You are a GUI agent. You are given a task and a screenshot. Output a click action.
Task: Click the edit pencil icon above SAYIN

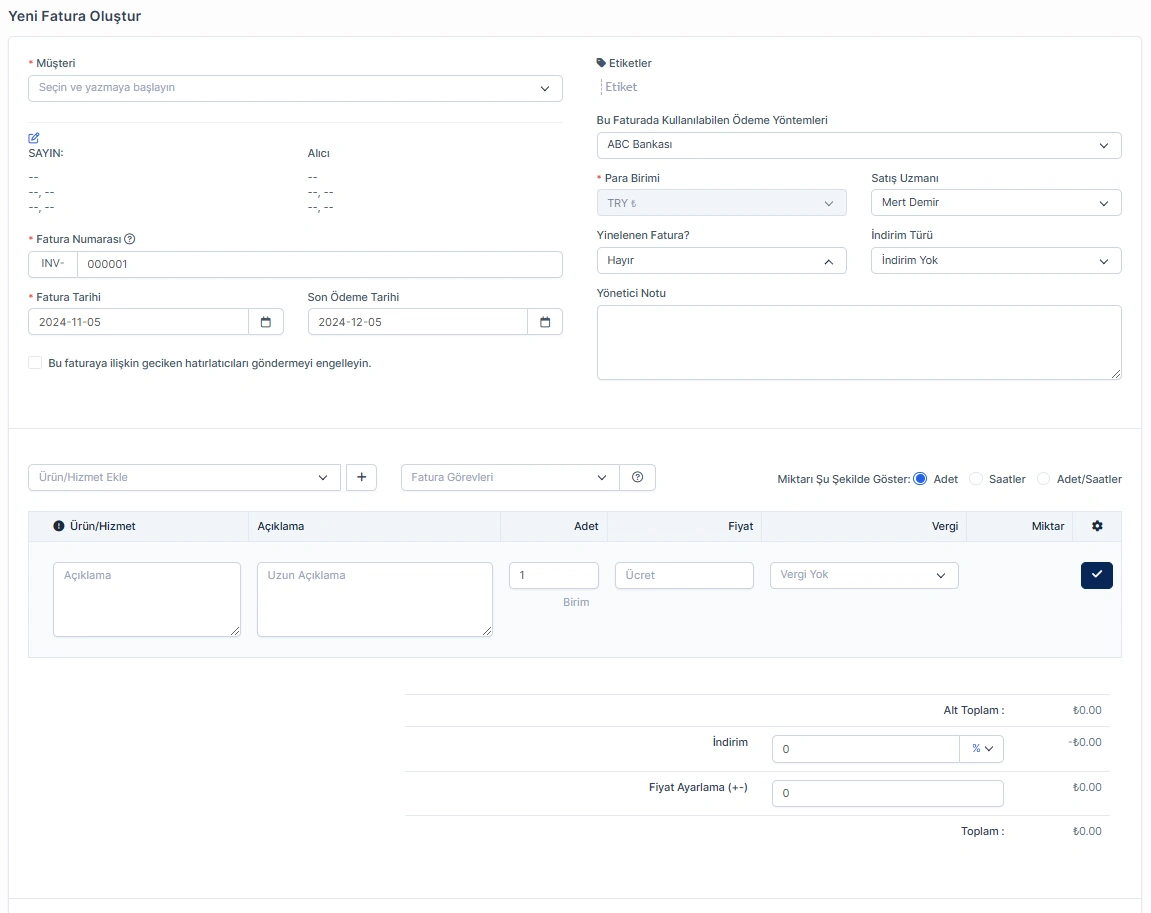coord(34,138)
